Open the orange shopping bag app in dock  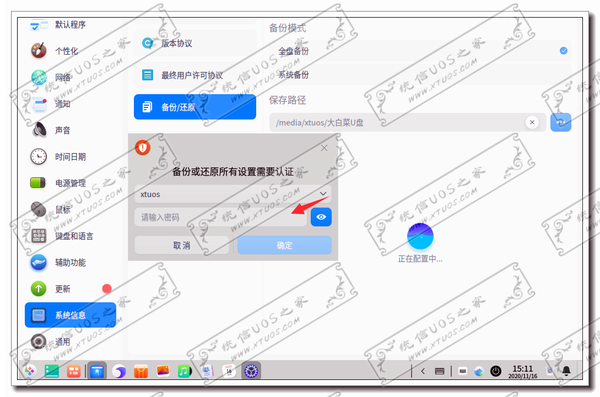click(141, 371)
